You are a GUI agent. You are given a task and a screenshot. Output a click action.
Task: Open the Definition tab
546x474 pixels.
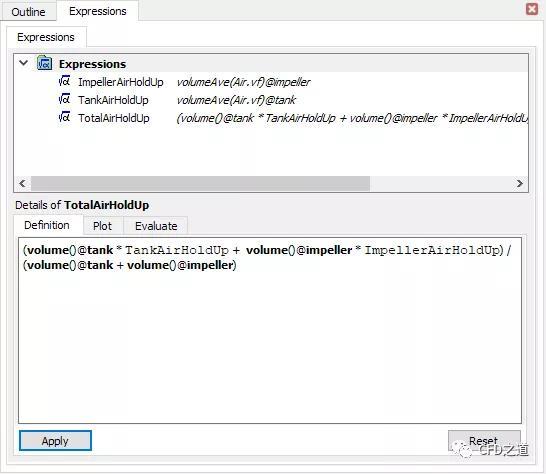point(47,225)
